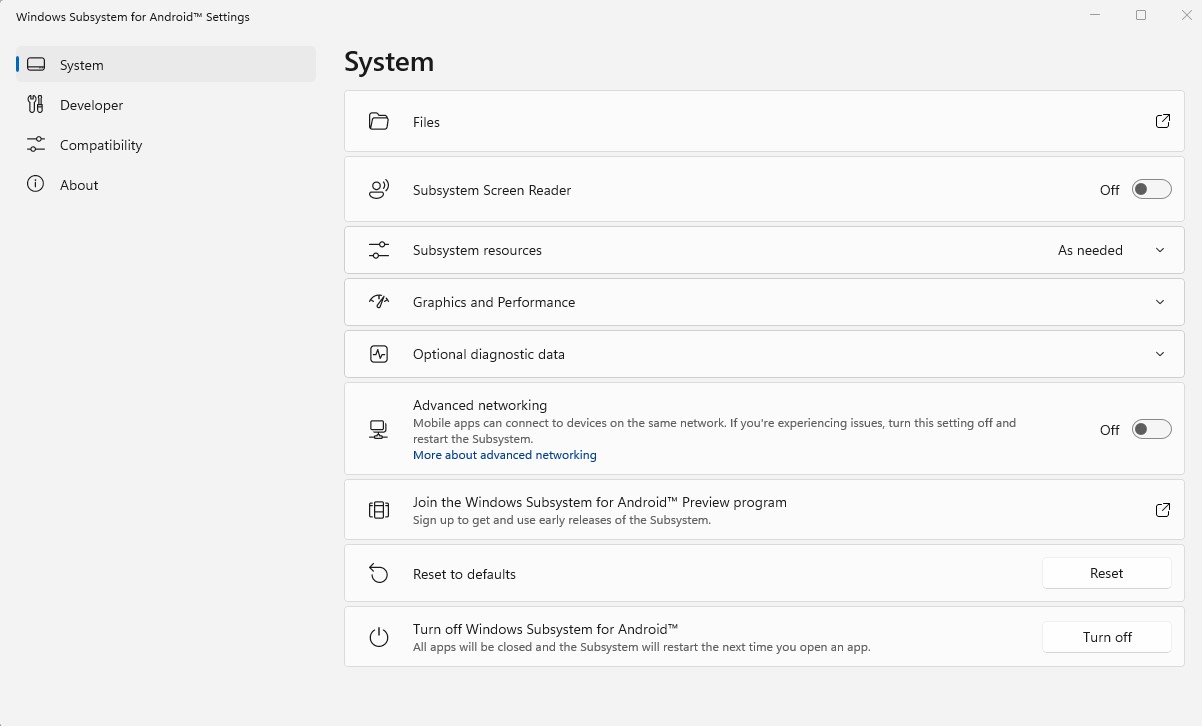Screen dimensions: 1202x726
Task: Open the About page
Action: click(x=166, y=185)
